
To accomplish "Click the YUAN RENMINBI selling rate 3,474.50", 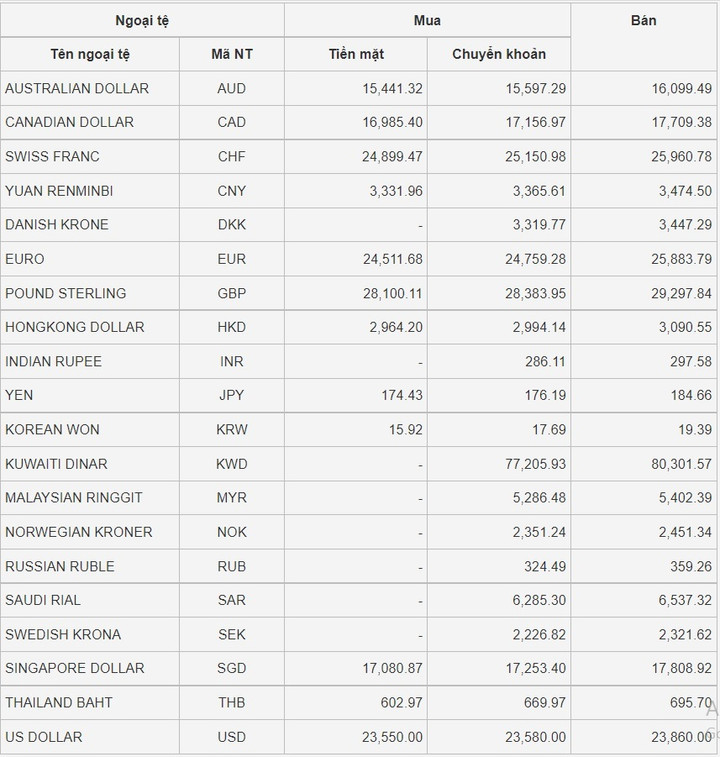I will tap(682, 191).
